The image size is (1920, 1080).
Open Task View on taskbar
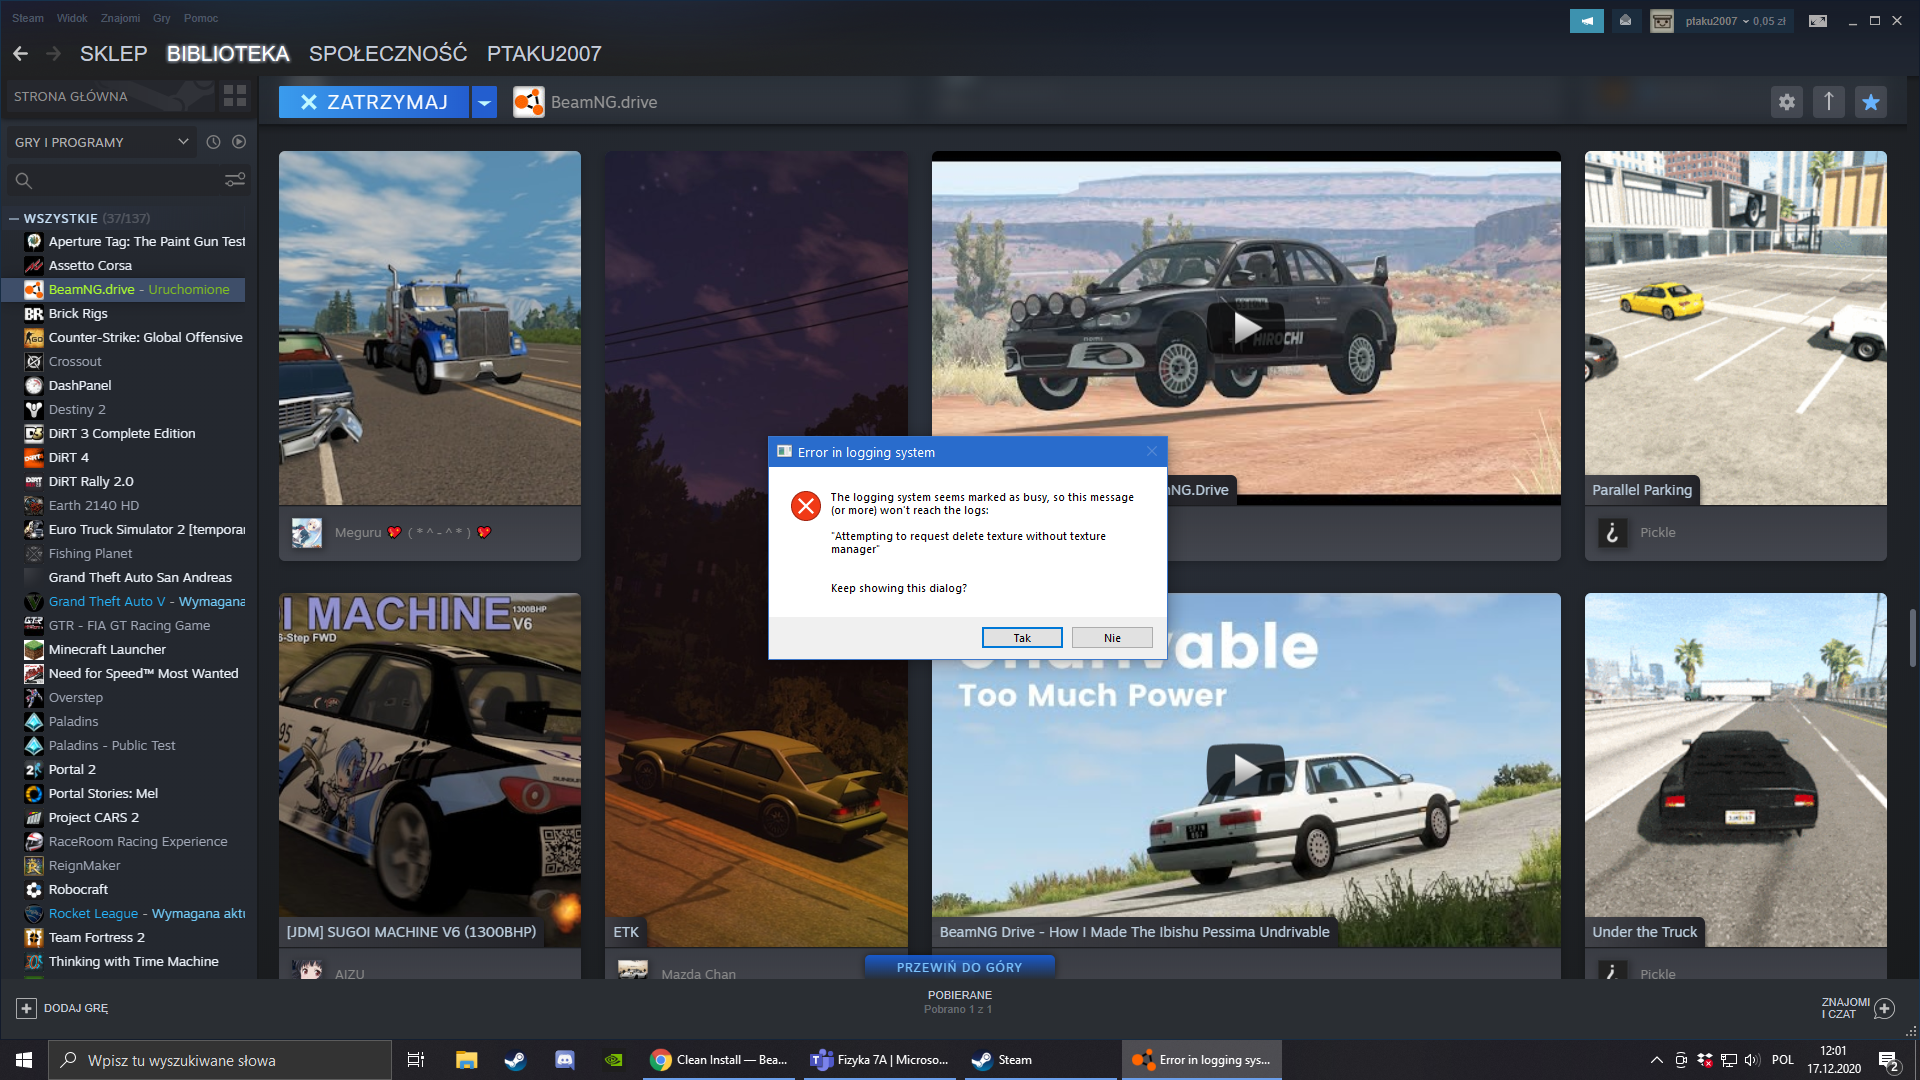click(x=416, y=1060)
